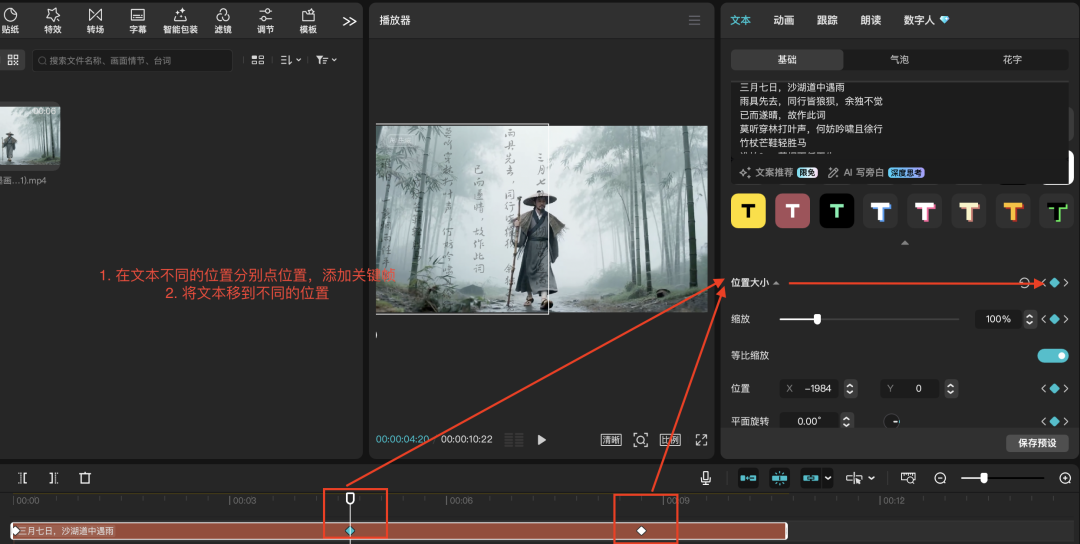Start voiceover recording with microphone icon
Screen dimensions: 1080x544
click(x=706, y=478)
